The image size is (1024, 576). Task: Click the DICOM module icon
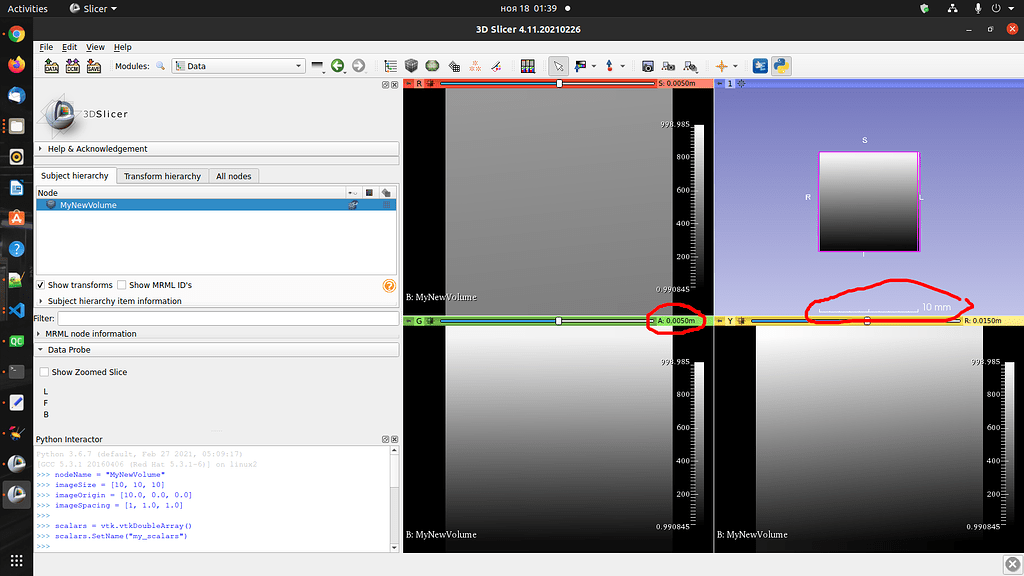72,66
